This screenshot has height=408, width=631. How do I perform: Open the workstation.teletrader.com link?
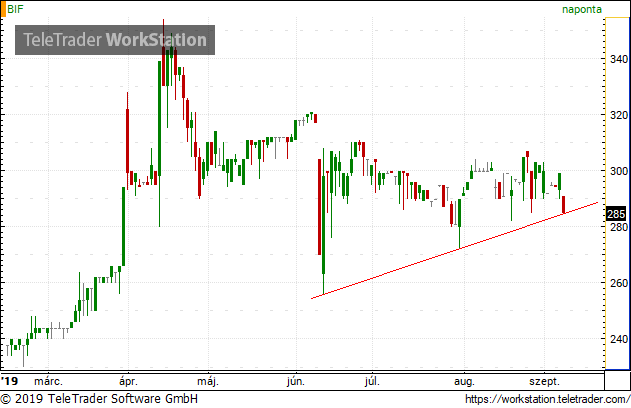(547, 399)
